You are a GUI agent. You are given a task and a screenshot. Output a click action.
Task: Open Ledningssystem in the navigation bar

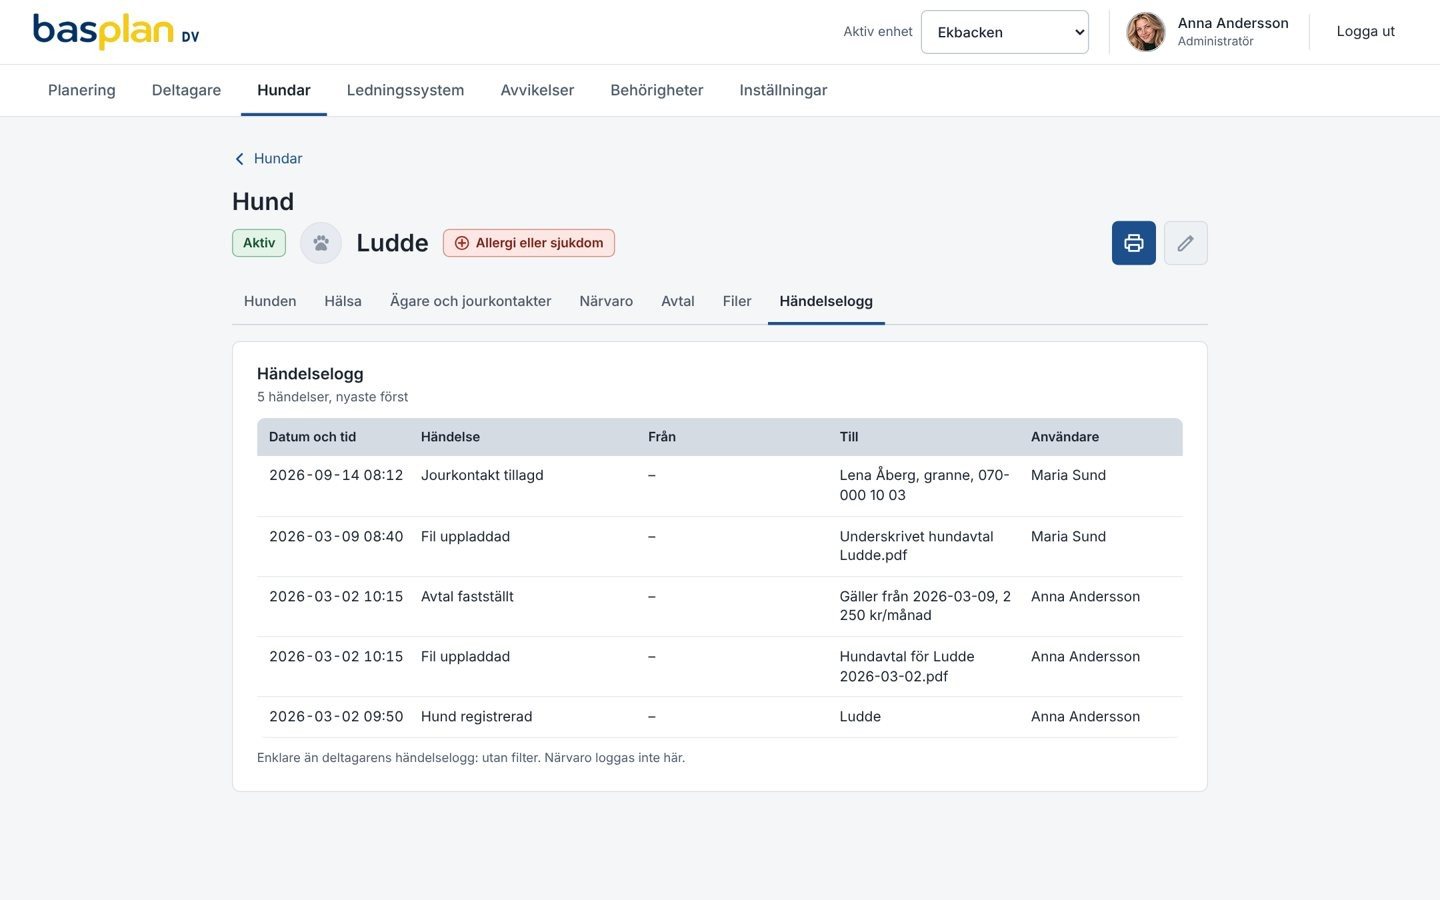(405, 90)
